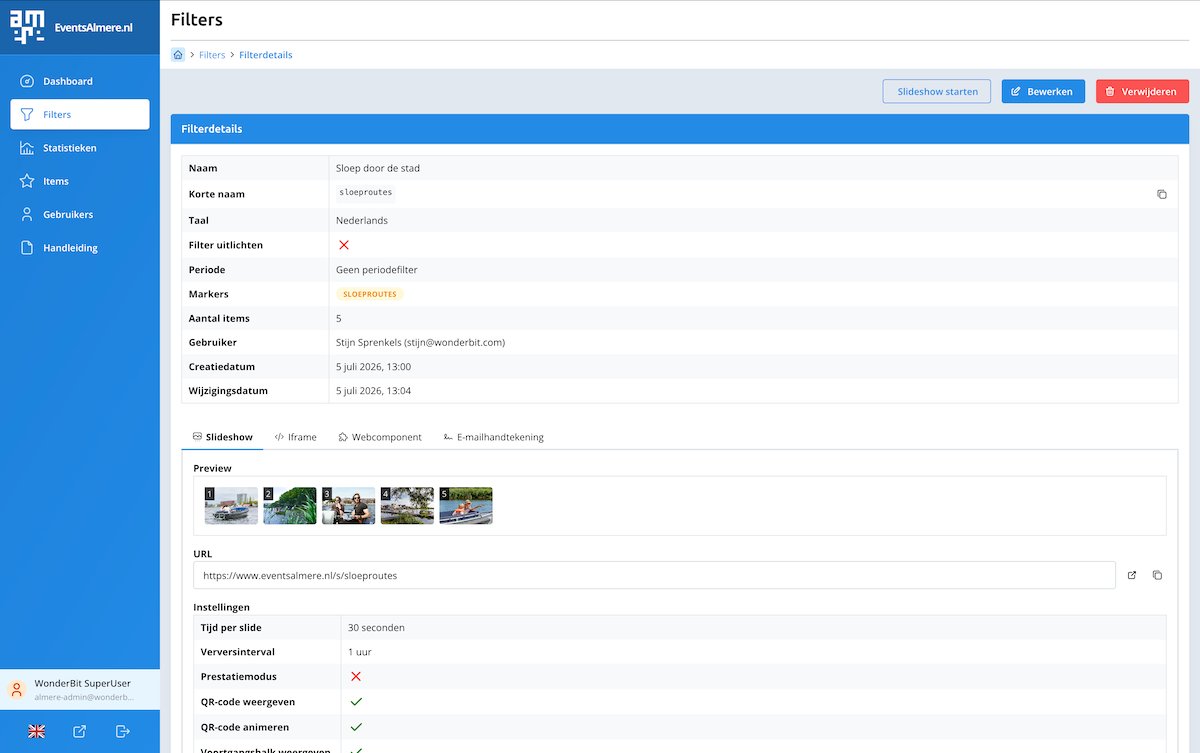The image size is (1200, 753).
Task: Select preview thumbnail number 2
Action: point(290,506)
